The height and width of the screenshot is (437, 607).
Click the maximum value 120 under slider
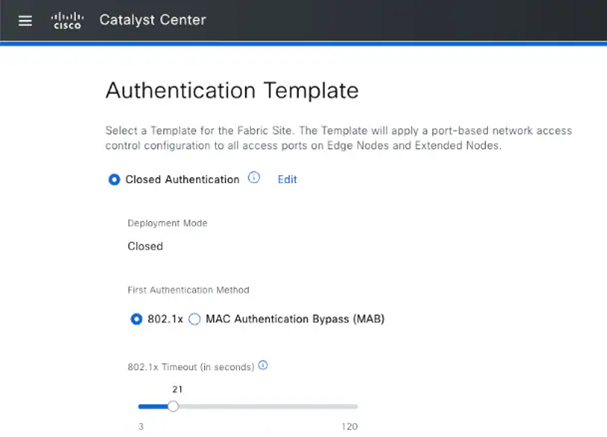tap(348, 426)
